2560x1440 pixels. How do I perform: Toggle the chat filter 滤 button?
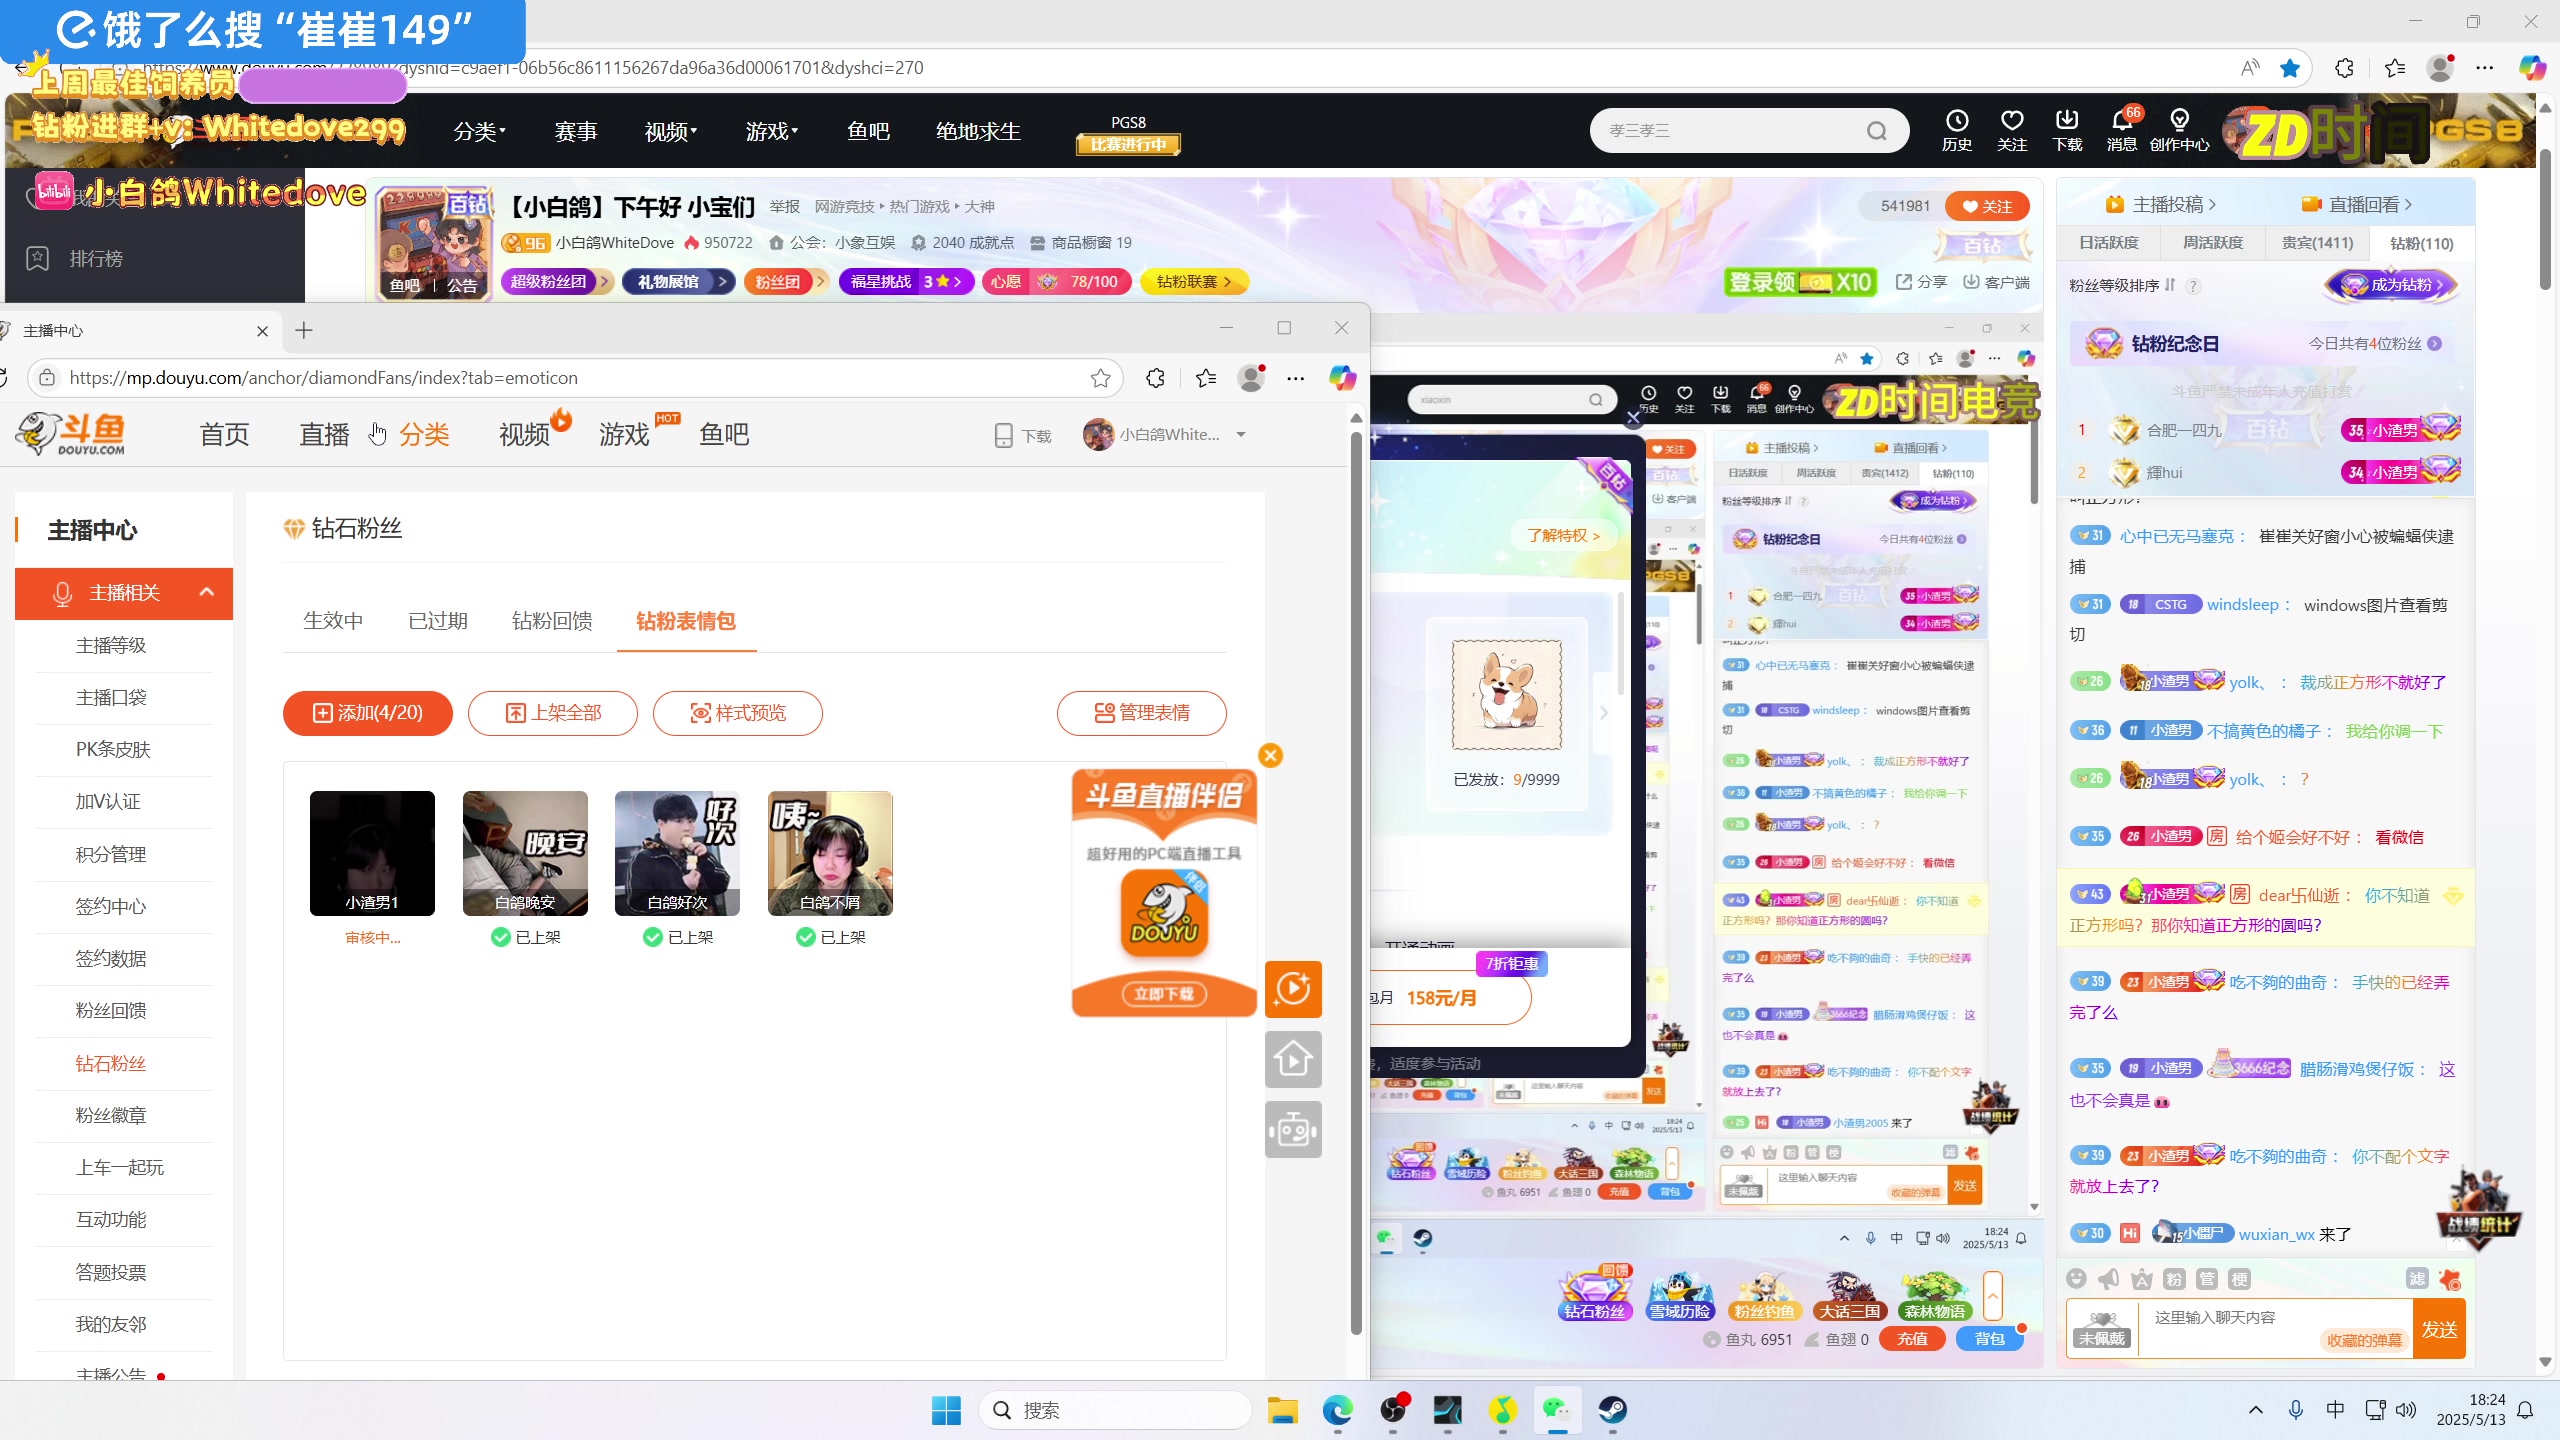point(2417,1279)
